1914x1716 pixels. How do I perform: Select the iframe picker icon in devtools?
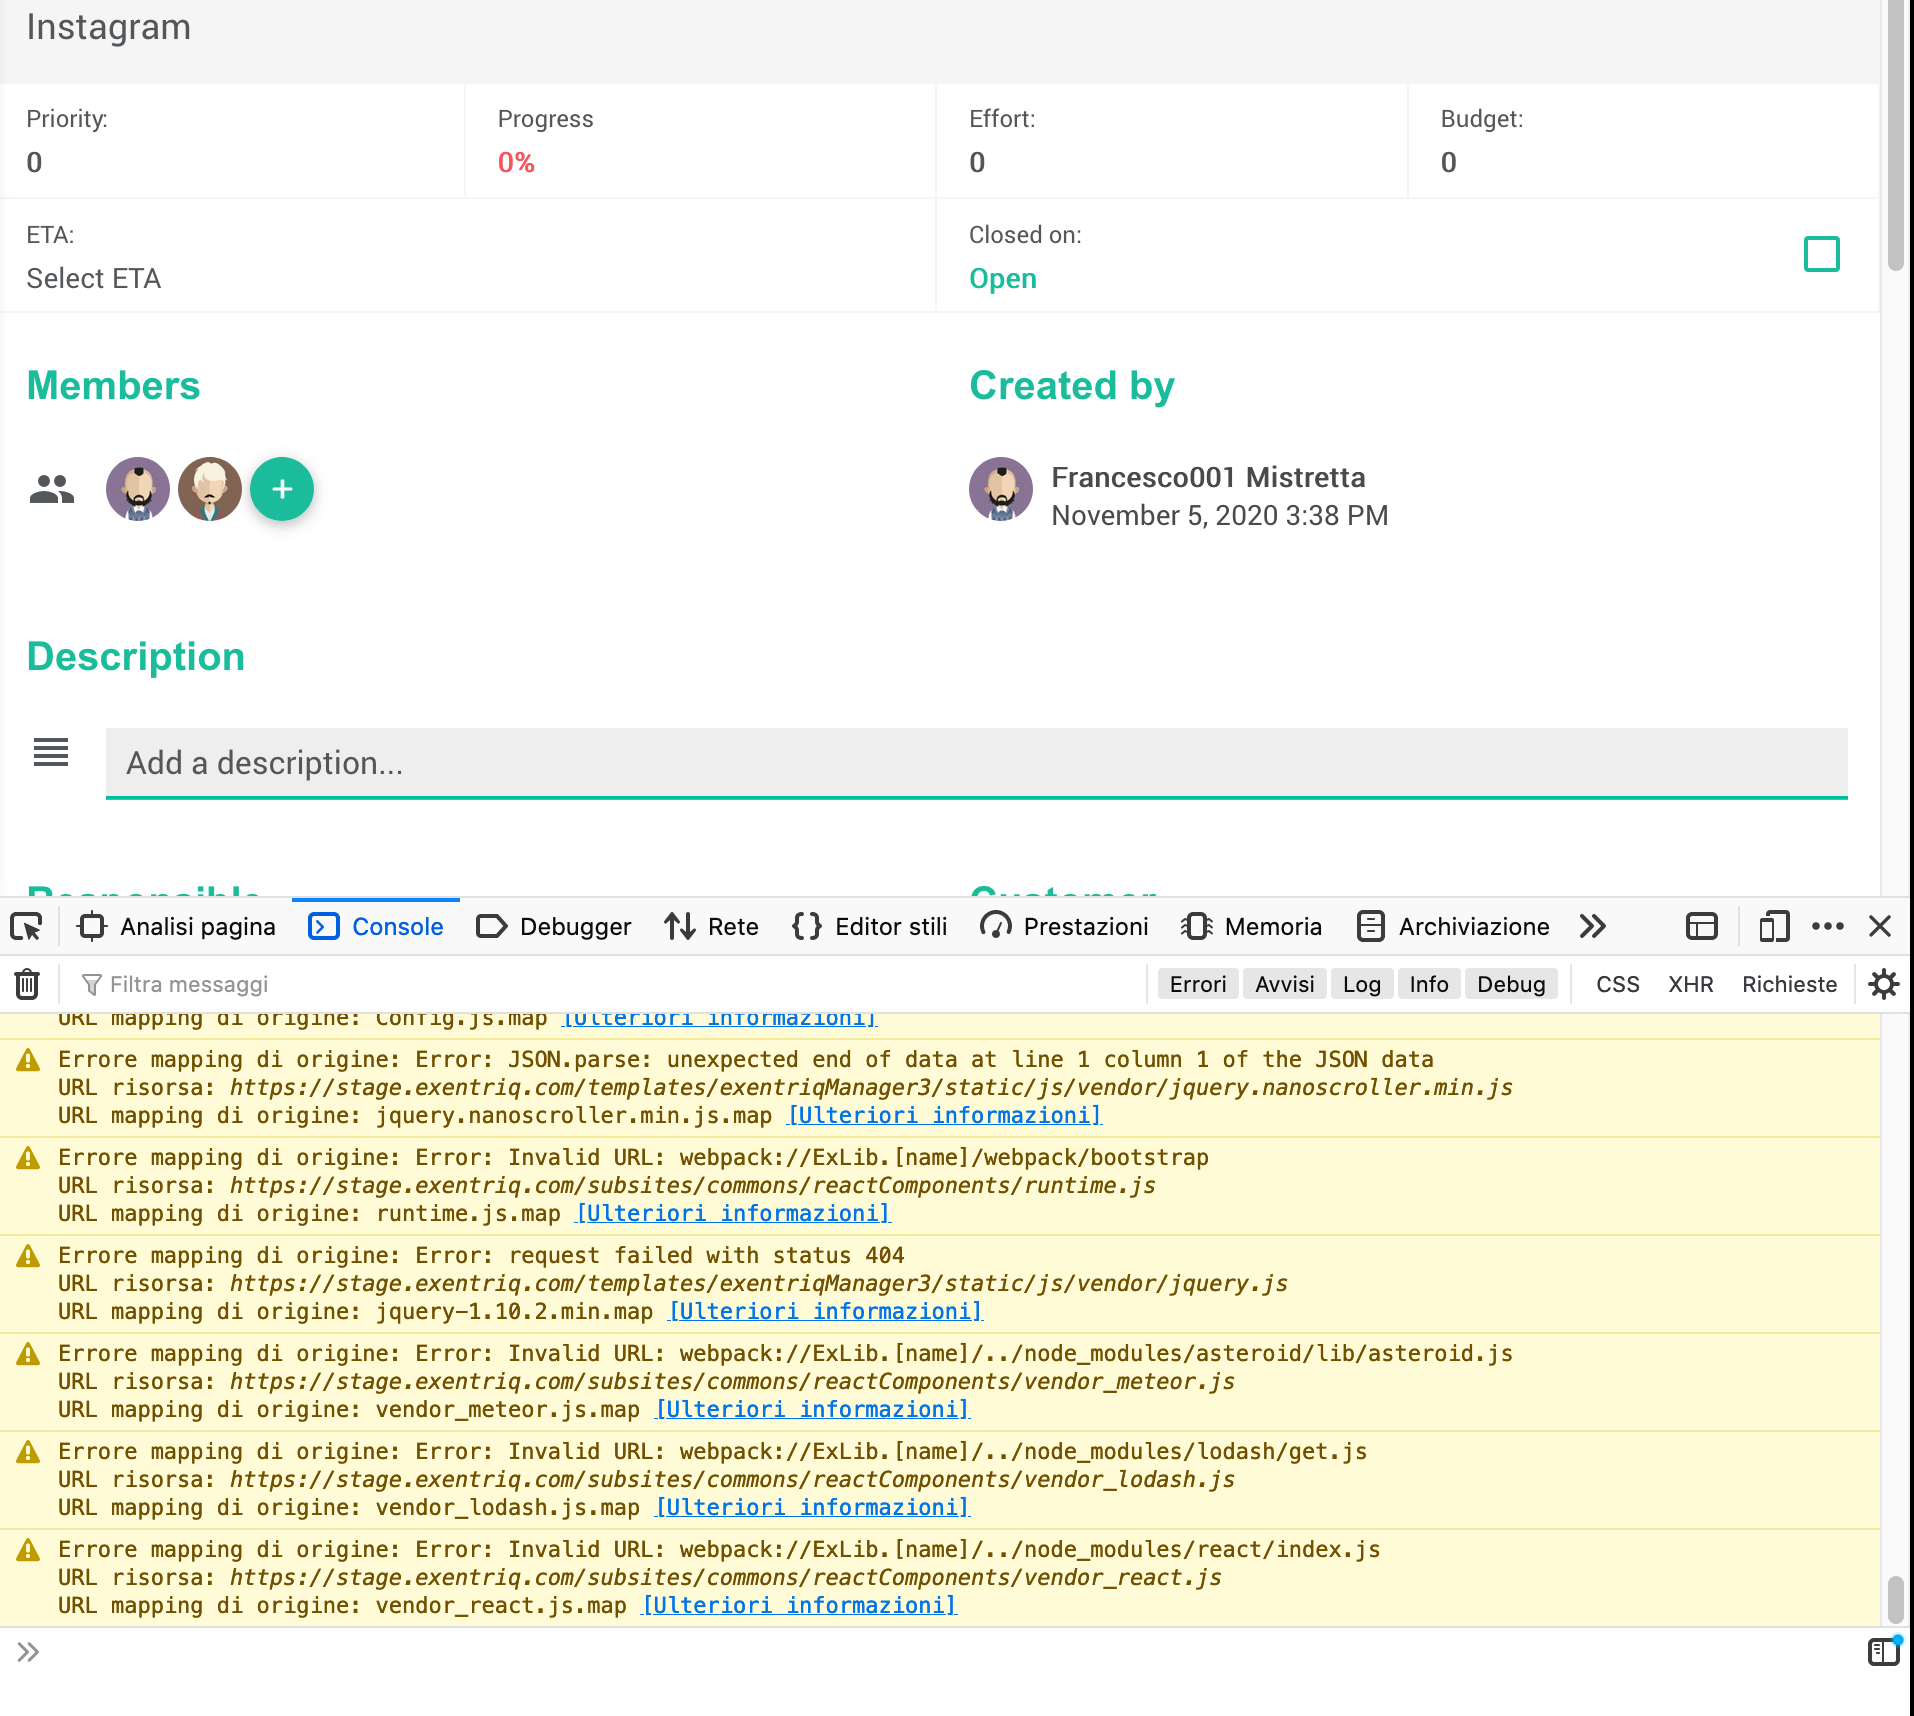[1701, 927]
